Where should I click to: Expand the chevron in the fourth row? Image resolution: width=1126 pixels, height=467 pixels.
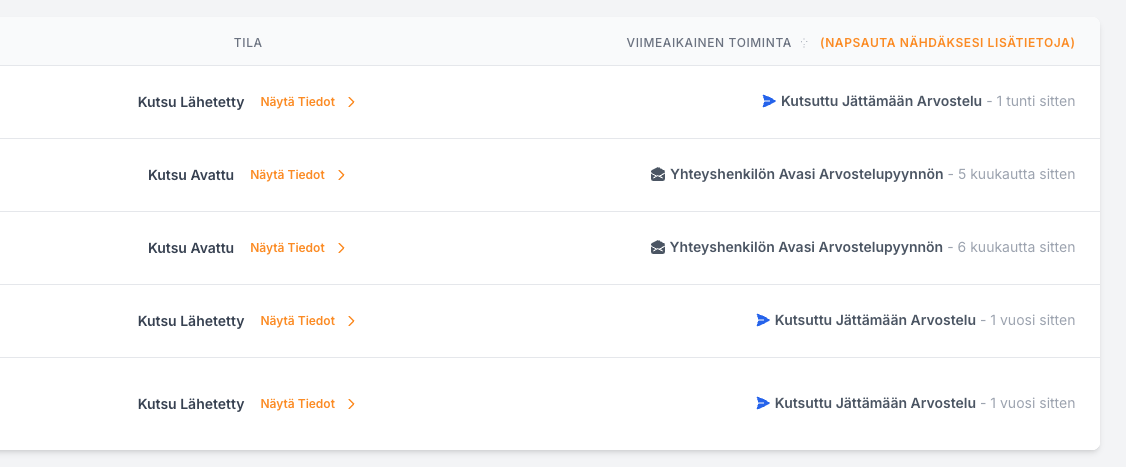(351, 321)
